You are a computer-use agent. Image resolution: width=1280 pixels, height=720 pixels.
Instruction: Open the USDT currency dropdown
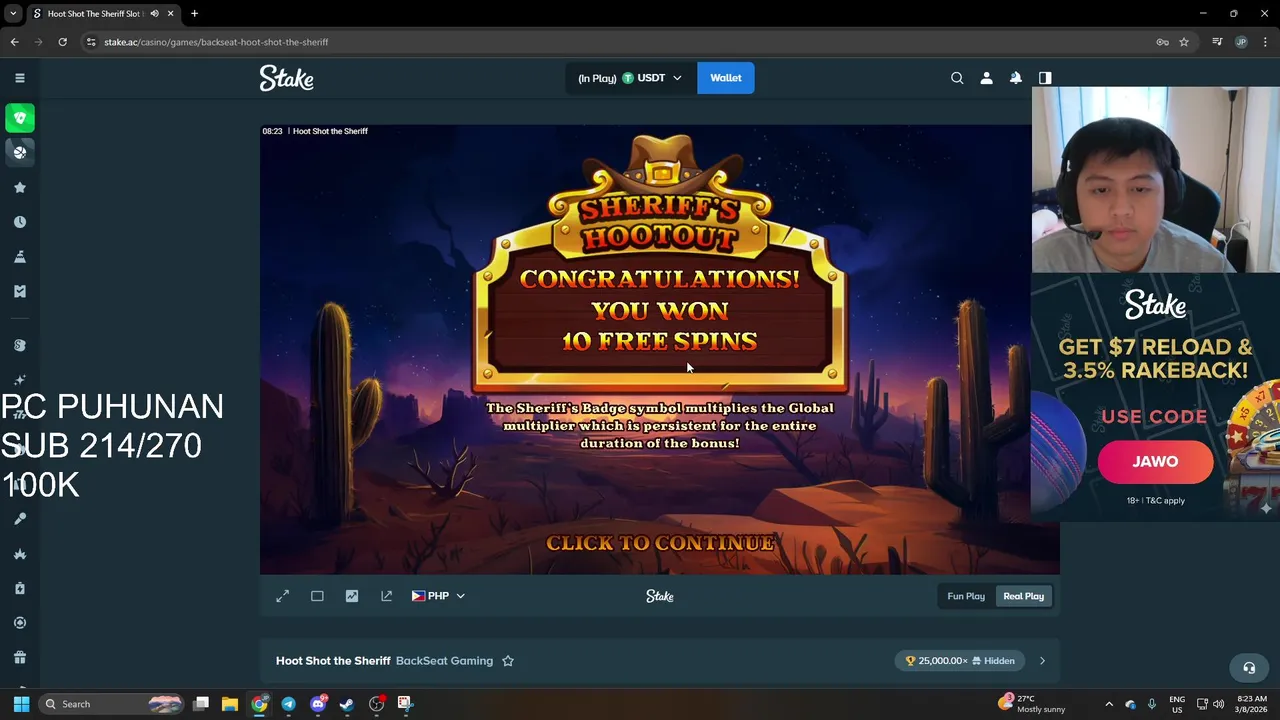631,78
